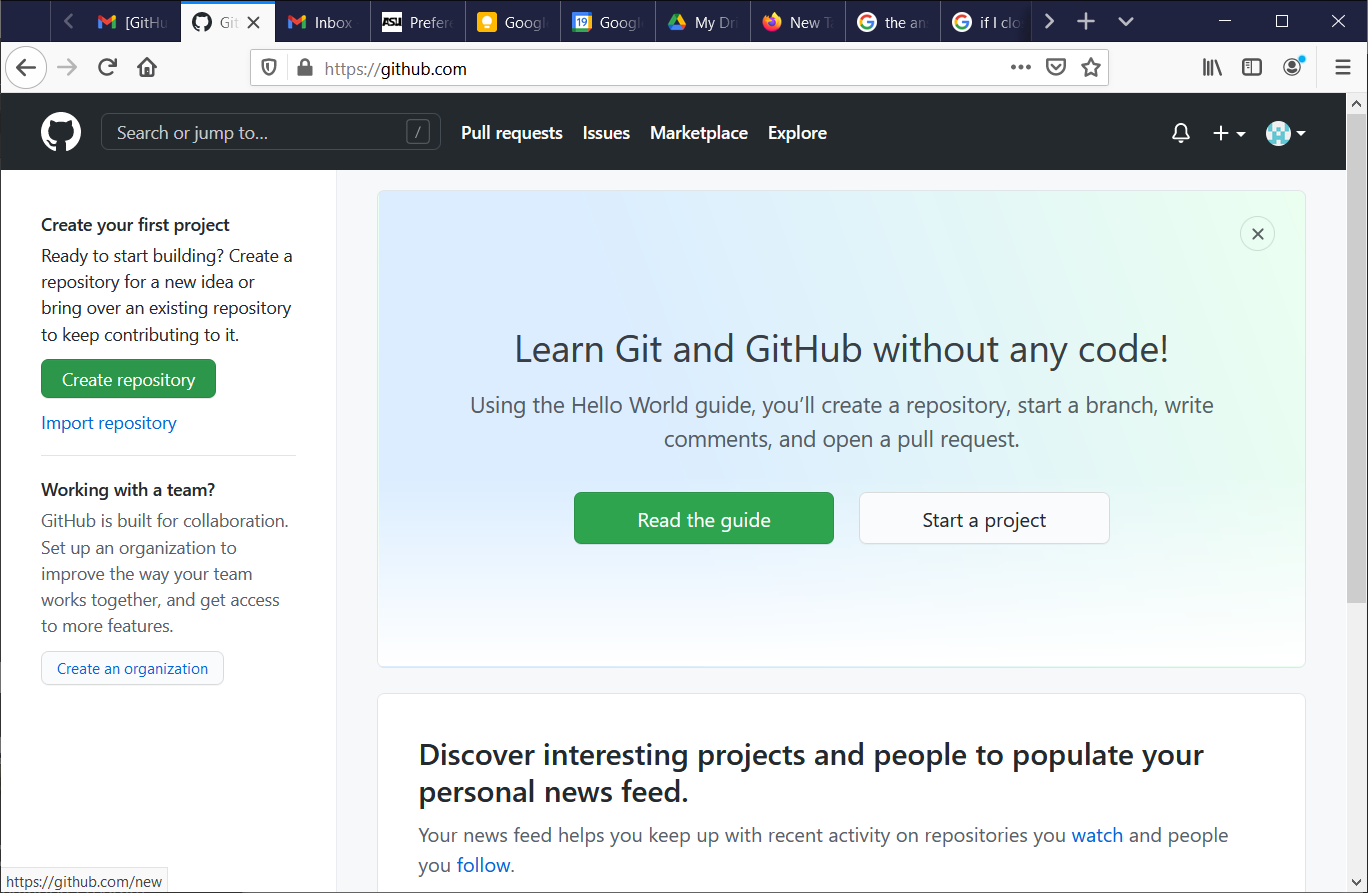Click the 'Discover interesting projects' heading

811,773
